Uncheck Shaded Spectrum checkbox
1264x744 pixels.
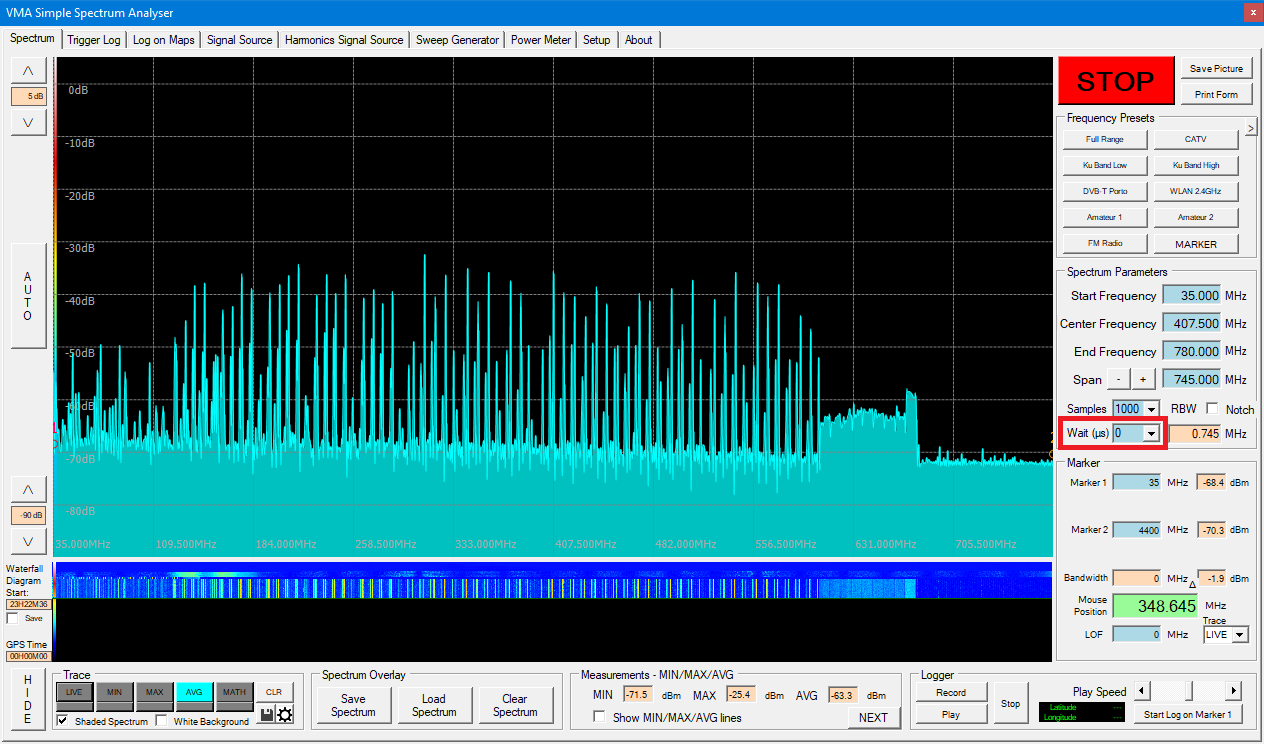click(63, 721)
